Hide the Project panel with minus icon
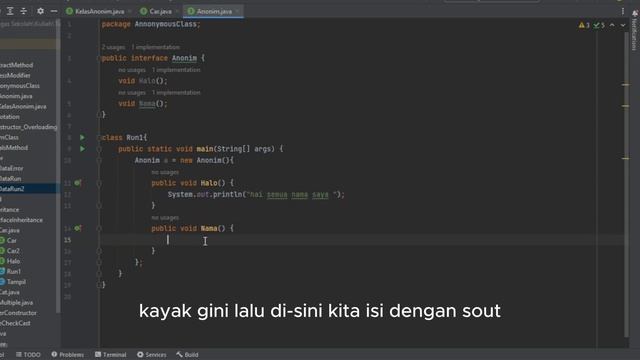640x360 pixels. [54, 11]
